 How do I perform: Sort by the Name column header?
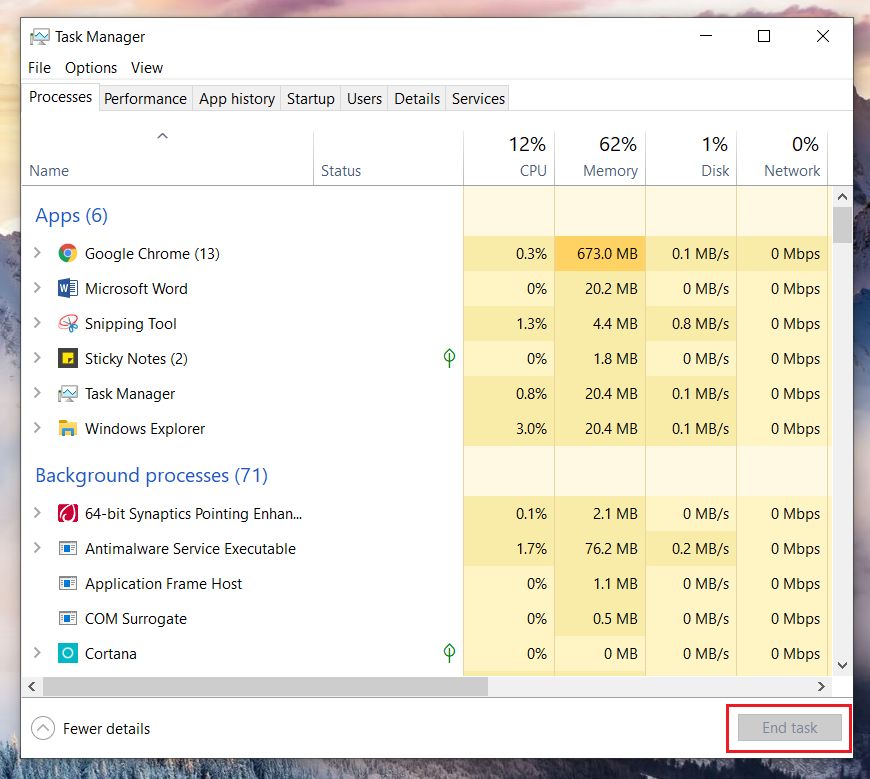coord(168,158)
